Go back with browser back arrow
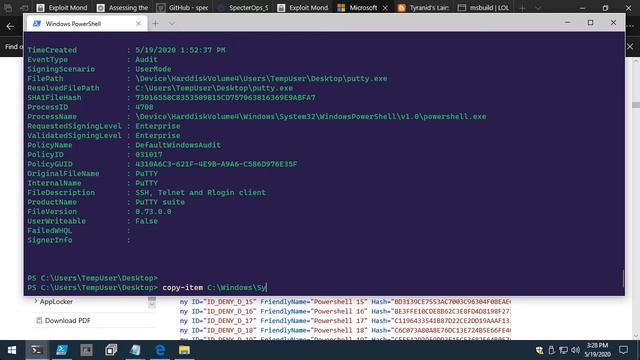The image size is (640, 360). tap(10, 27)
